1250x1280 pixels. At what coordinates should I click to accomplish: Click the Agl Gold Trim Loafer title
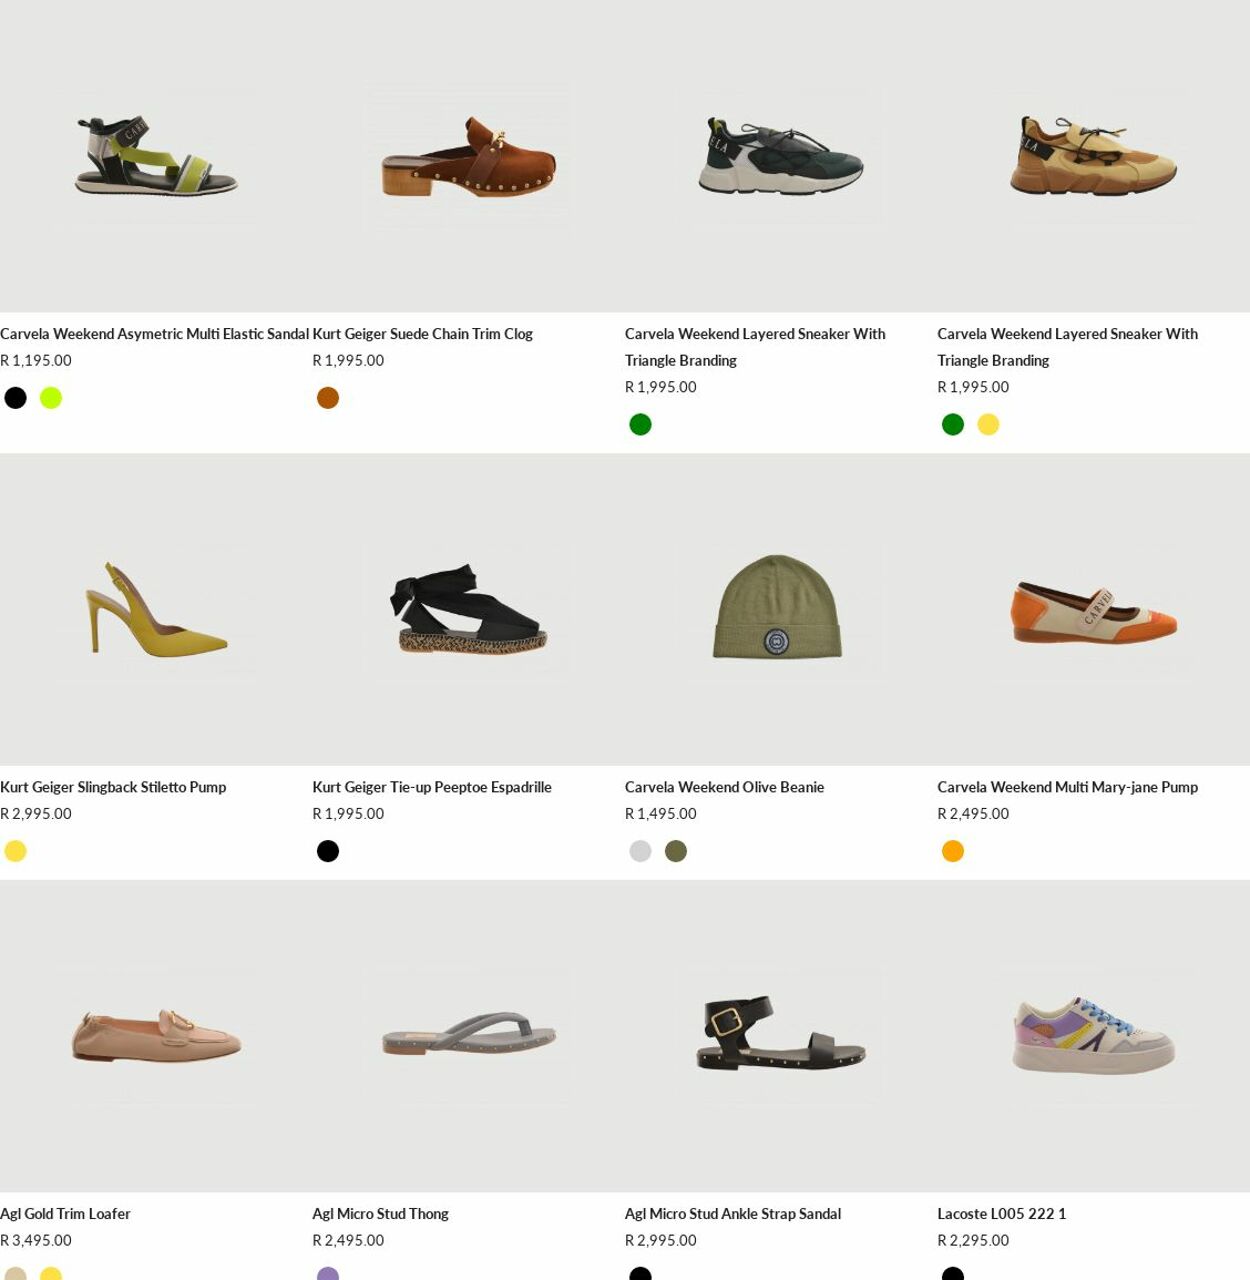pyautogui.click(x=65, y=1214)
